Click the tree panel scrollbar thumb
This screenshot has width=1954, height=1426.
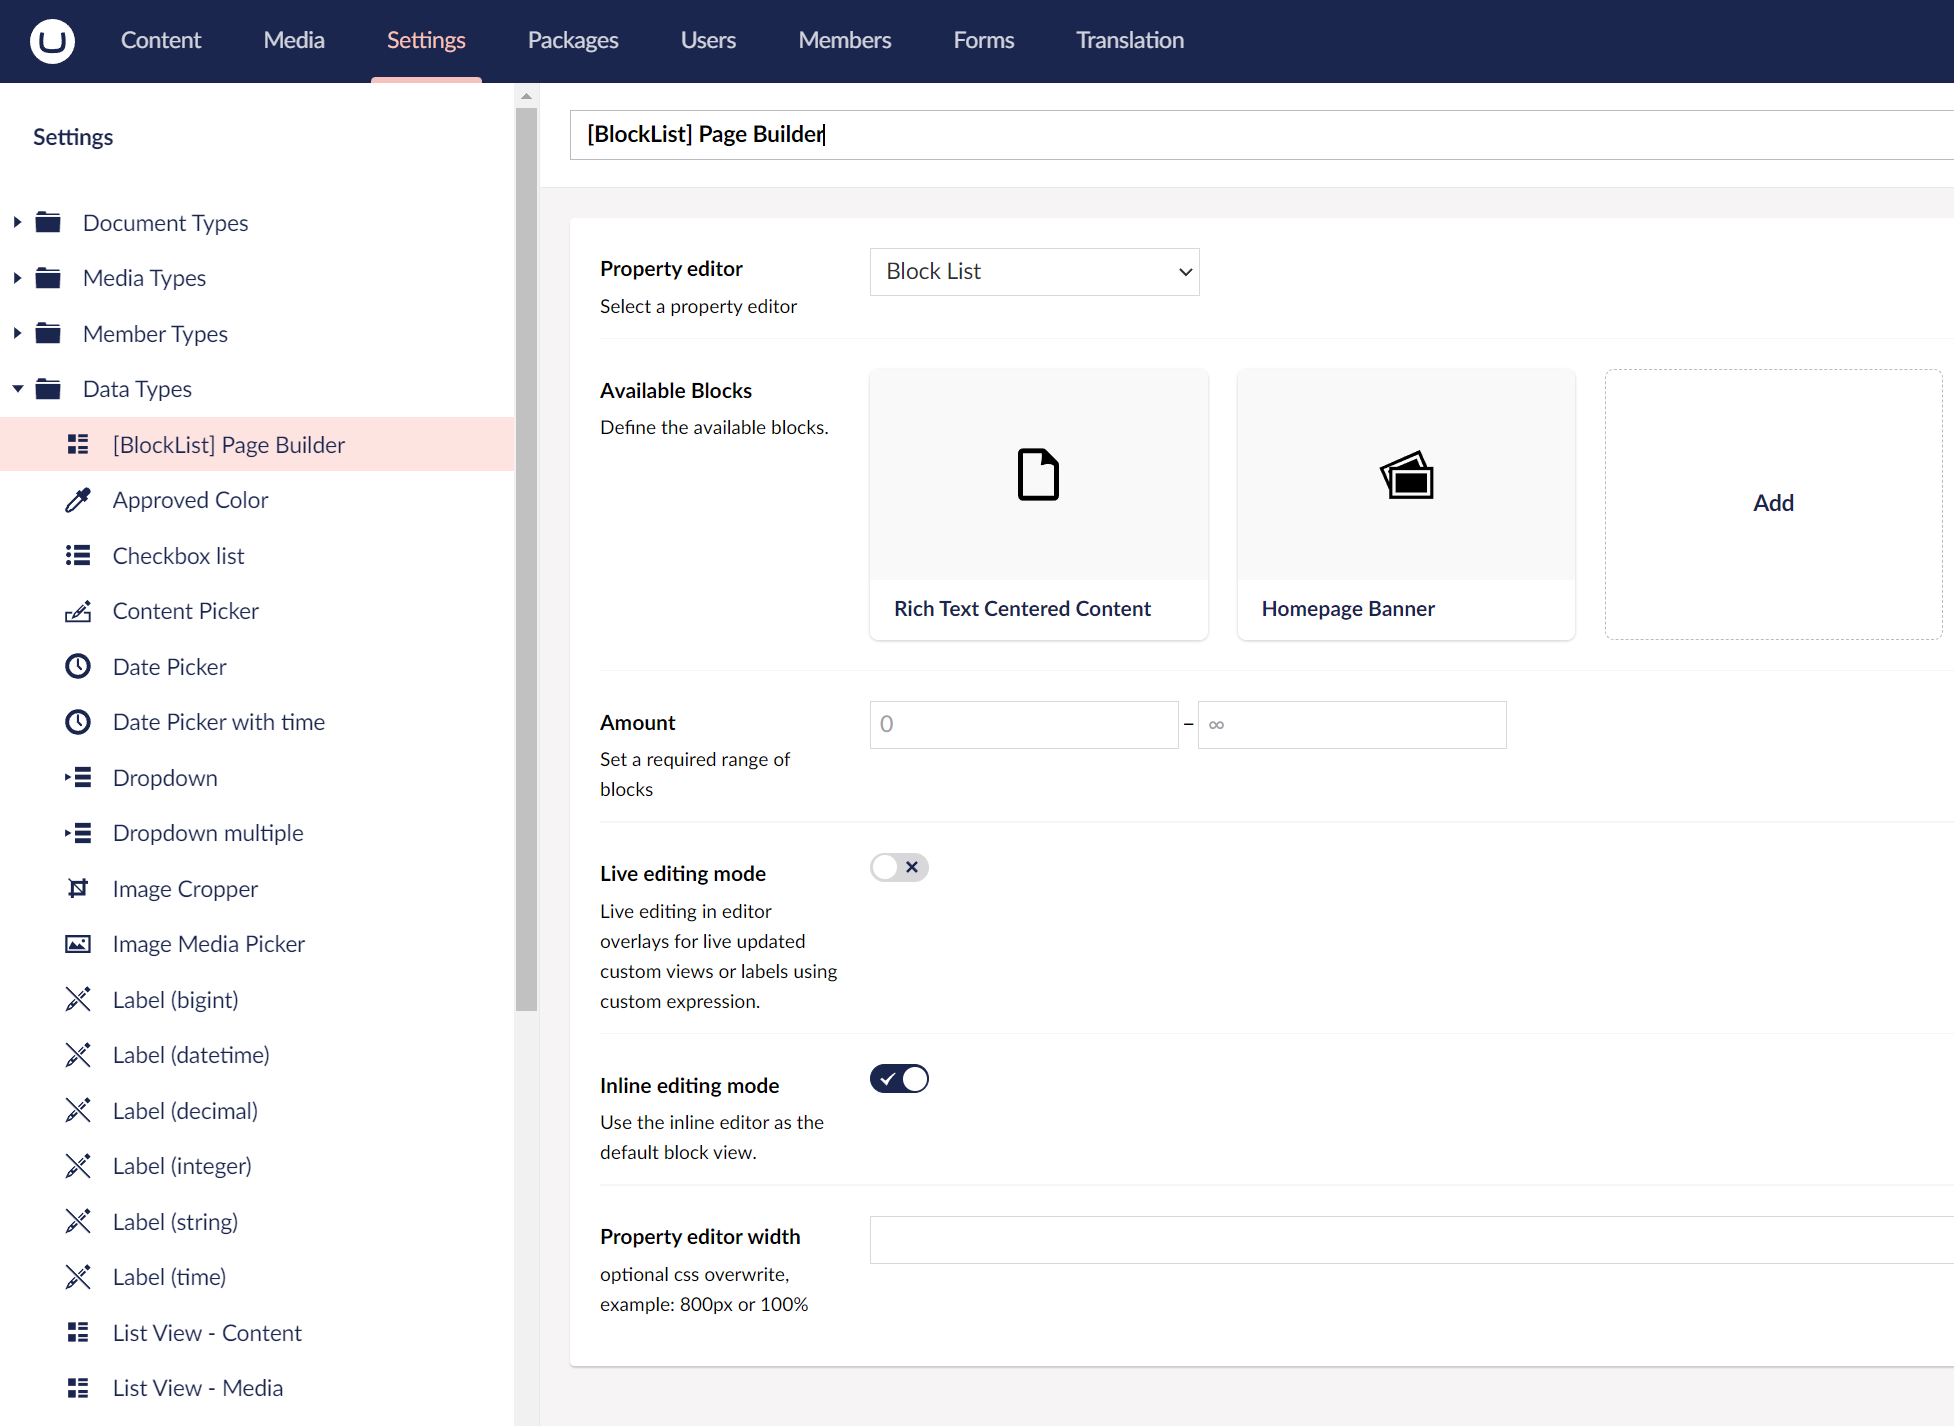click(x=527, y=560)
